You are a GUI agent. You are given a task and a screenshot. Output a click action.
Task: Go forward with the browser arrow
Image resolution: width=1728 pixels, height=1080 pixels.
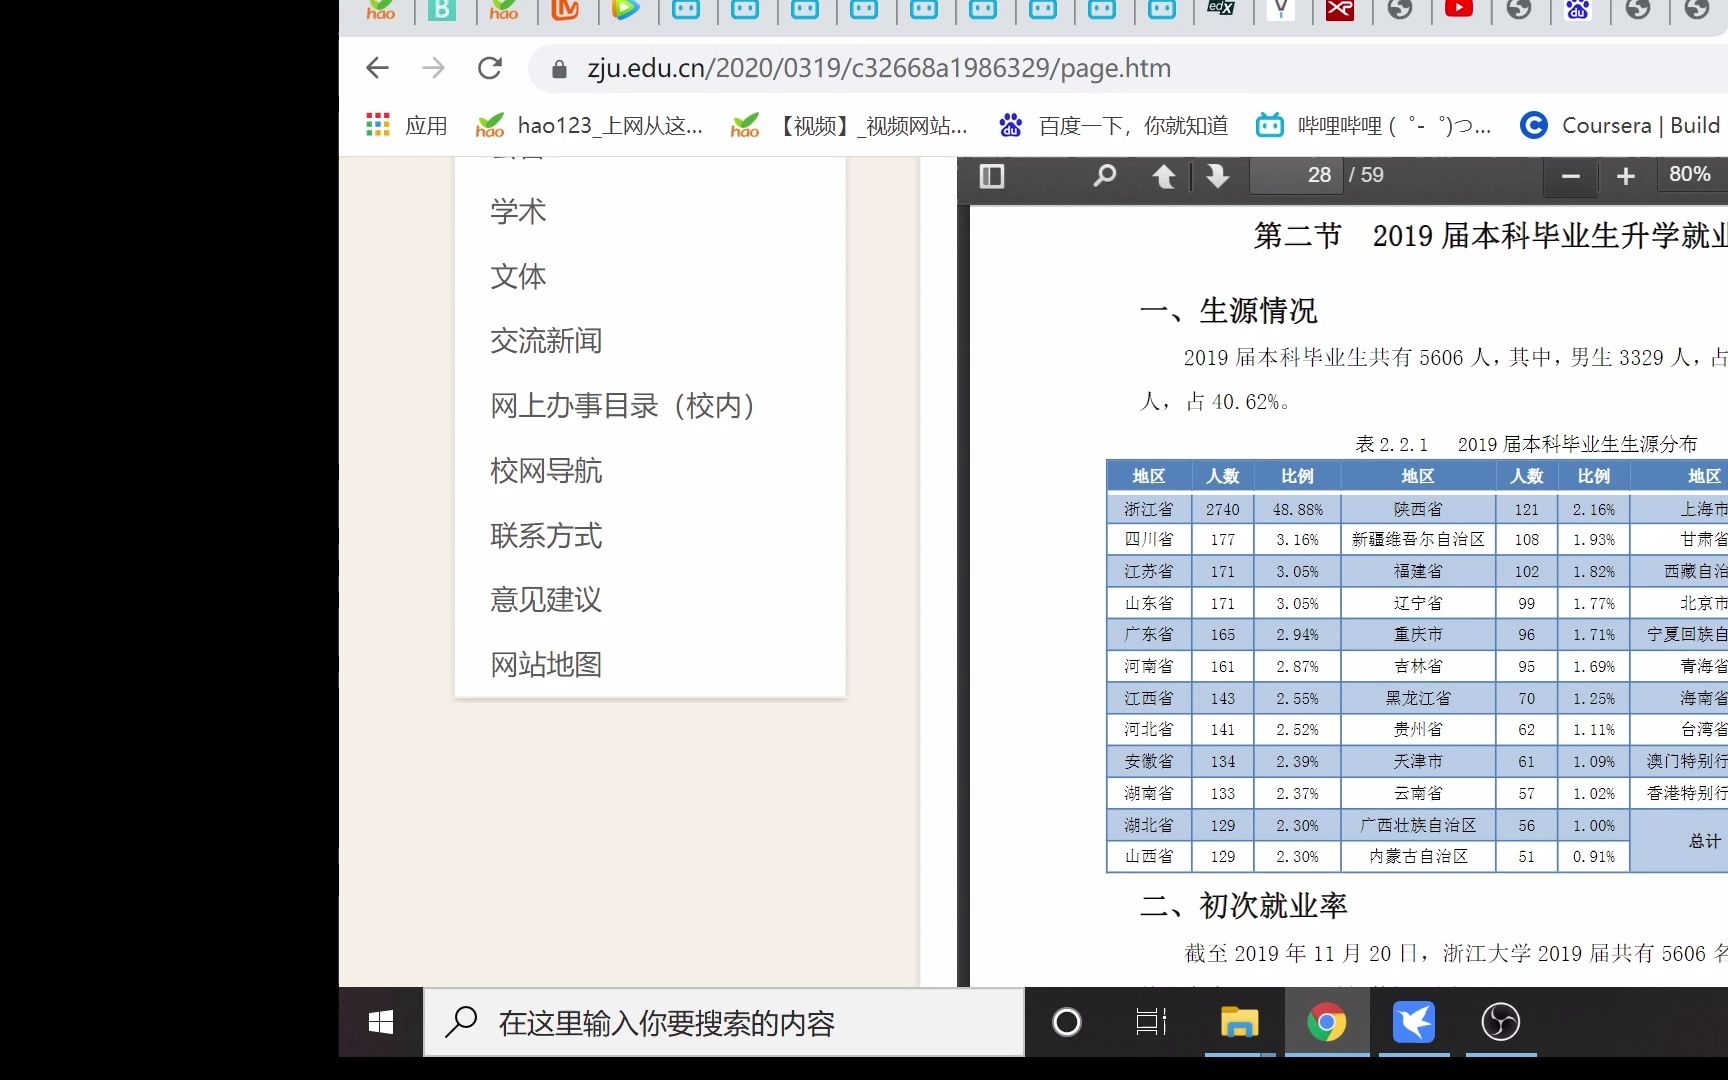(433, 68)
